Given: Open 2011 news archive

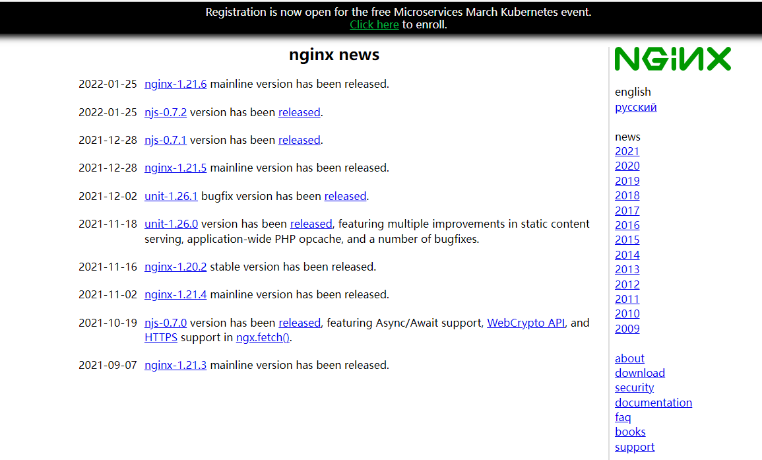Looking at the screenshot, I should click(627, 299).
